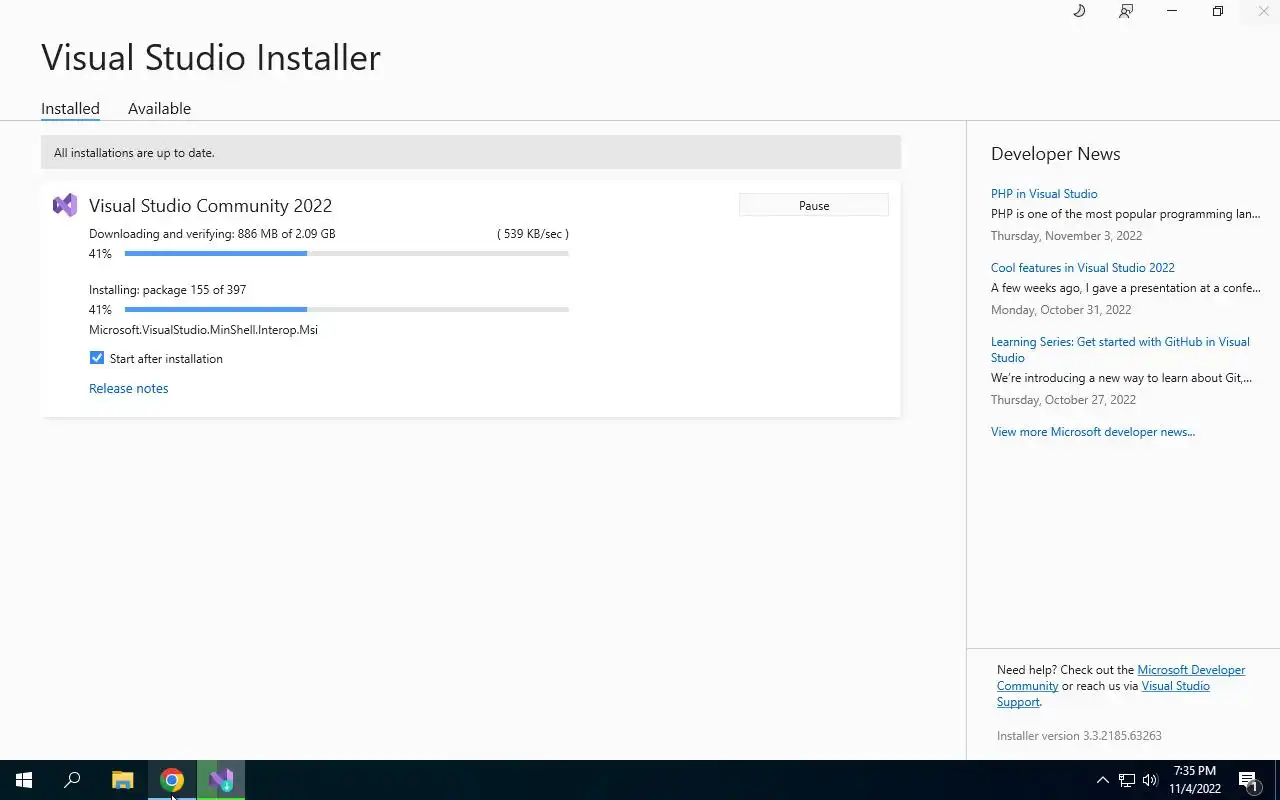Click the Visual Studio Community 2022 logo
The width and height of the screenshot is (1280, 800).
pyautogui.click(x=65, y=205)
